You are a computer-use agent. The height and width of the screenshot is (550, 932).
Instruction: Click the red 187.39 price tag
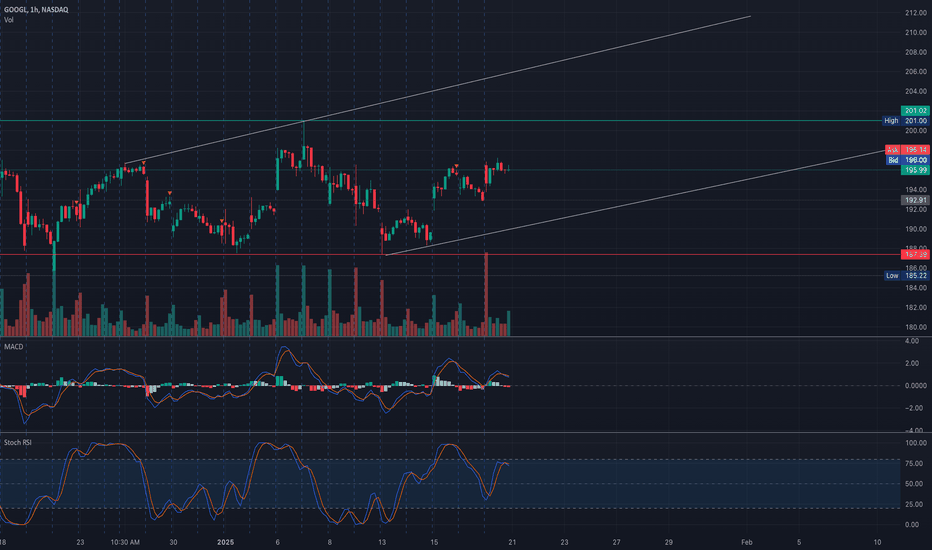[915, 254]
